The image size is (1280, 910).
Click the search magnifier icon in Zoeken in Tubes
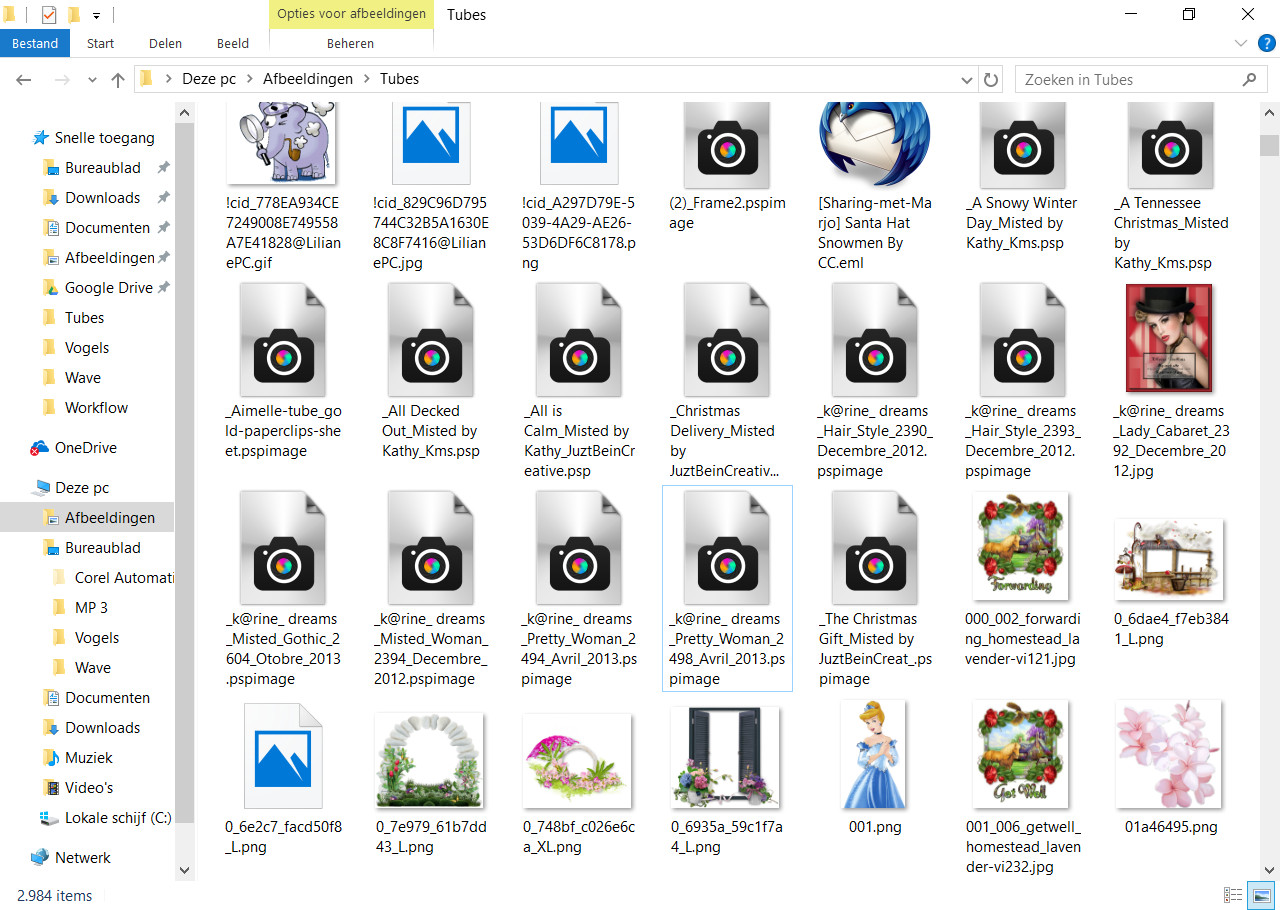(1249, 80)
